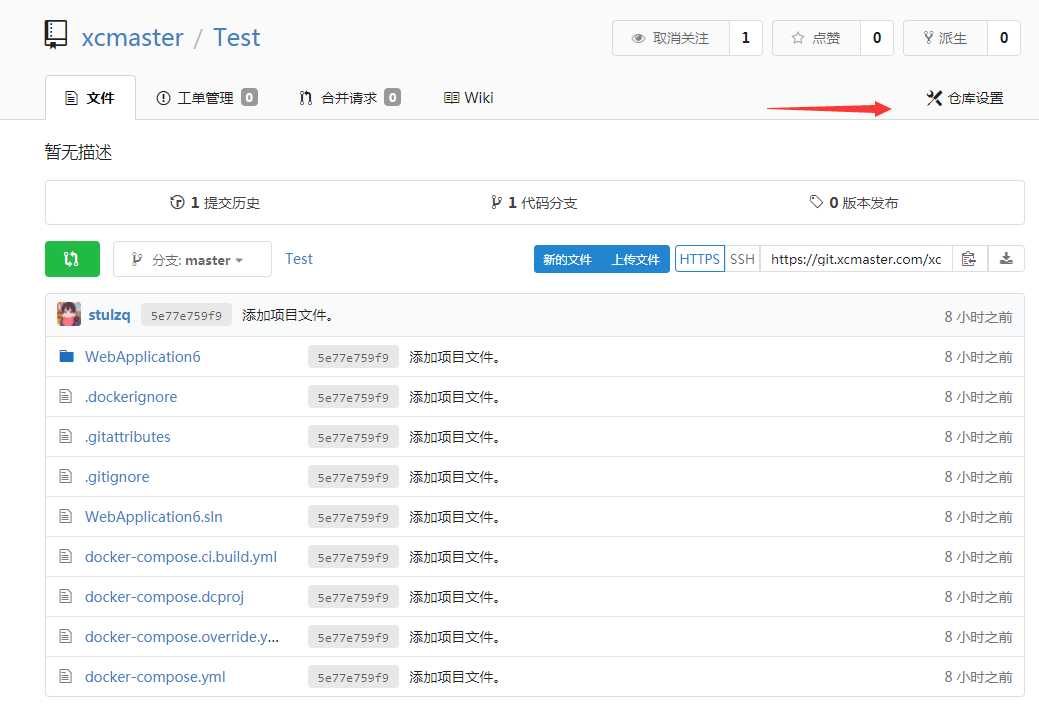Click the stars count next to 点赞
Screen dimensions: 1039x710
pyautogui.click(x=877, y=38)
